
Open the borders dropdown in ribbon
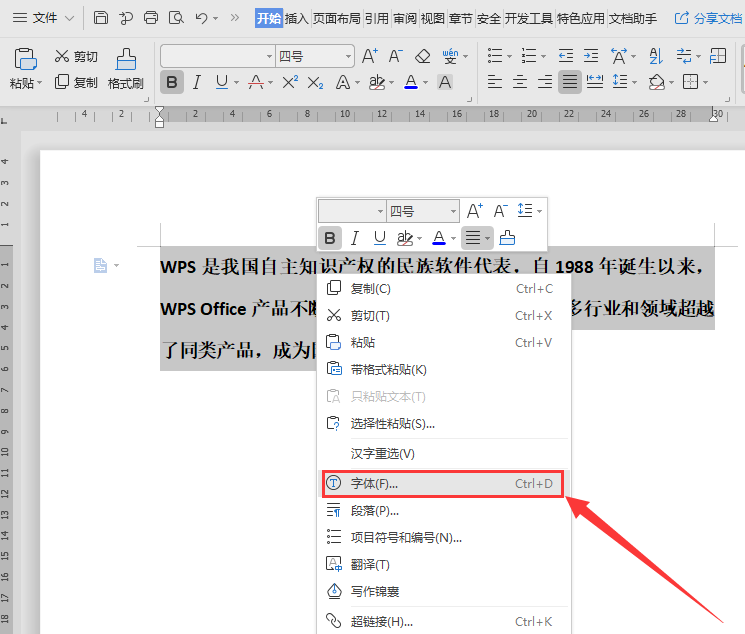click(x=705, y=82)
